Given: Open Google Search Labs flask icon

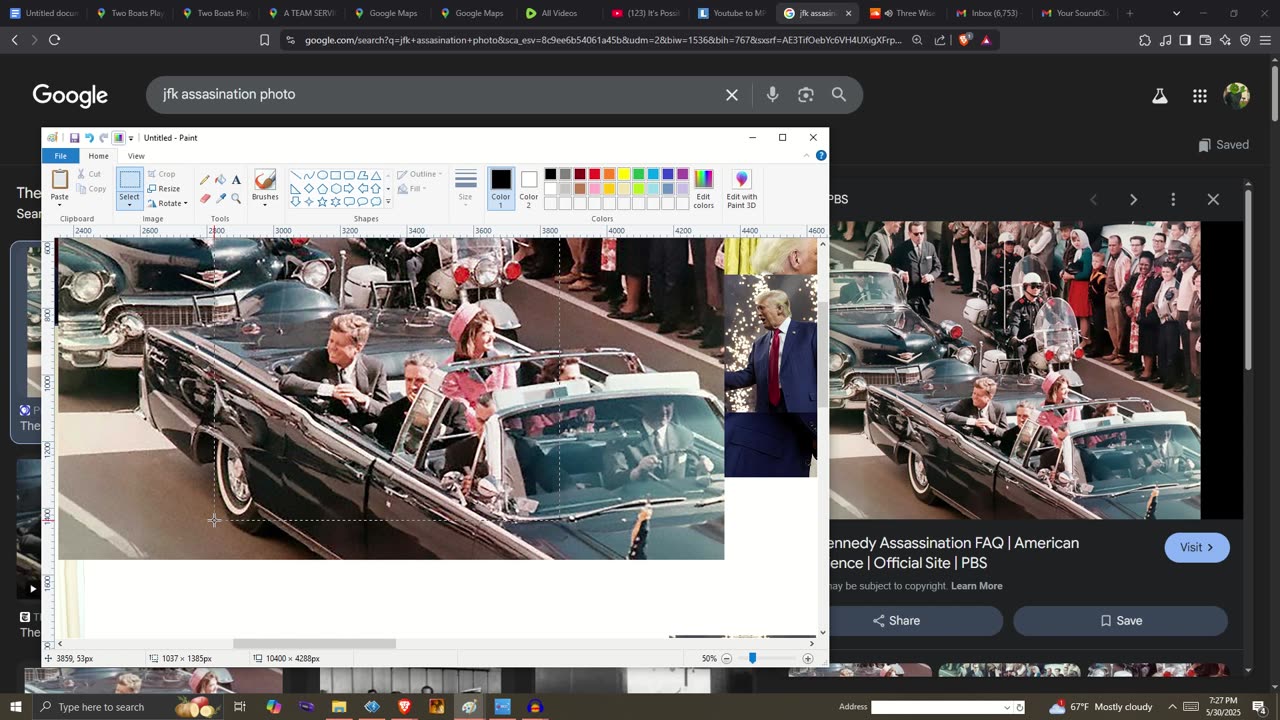Looking at the screenshot, I should 1160,96.
